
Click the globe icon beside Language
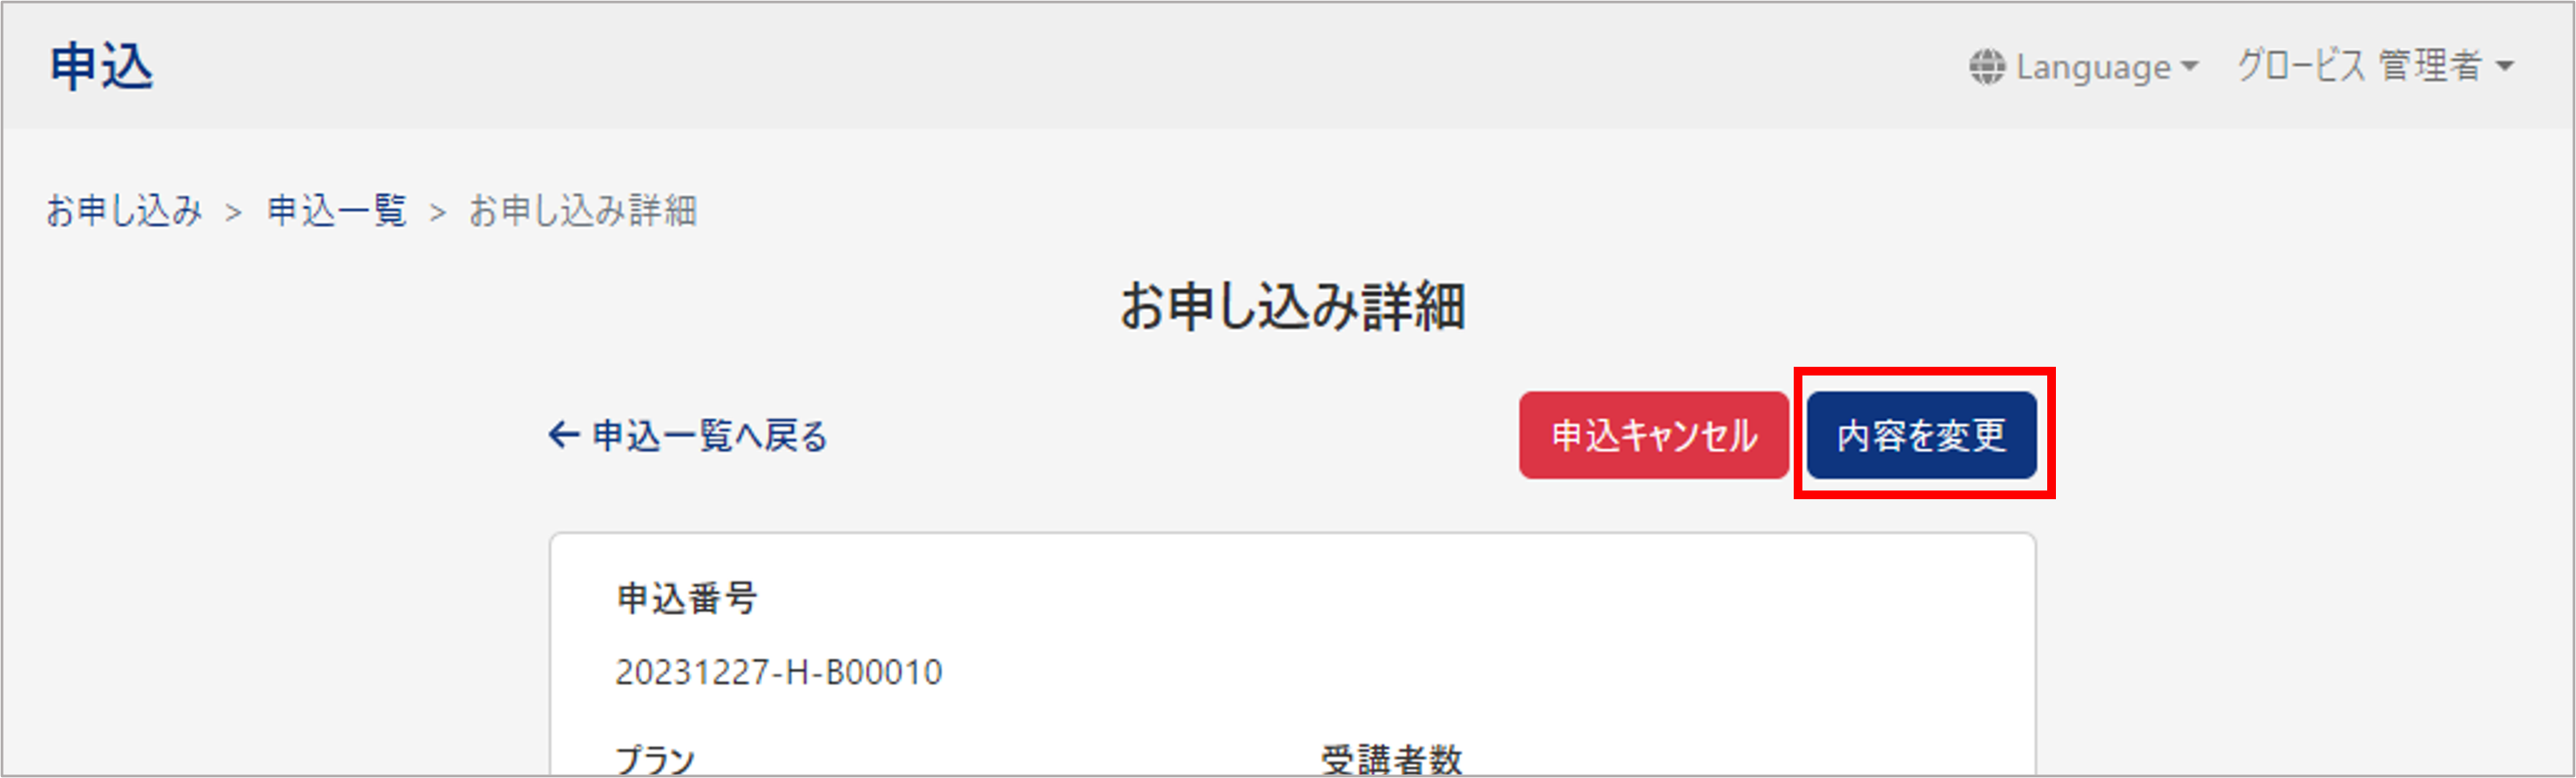(1987, 67)
